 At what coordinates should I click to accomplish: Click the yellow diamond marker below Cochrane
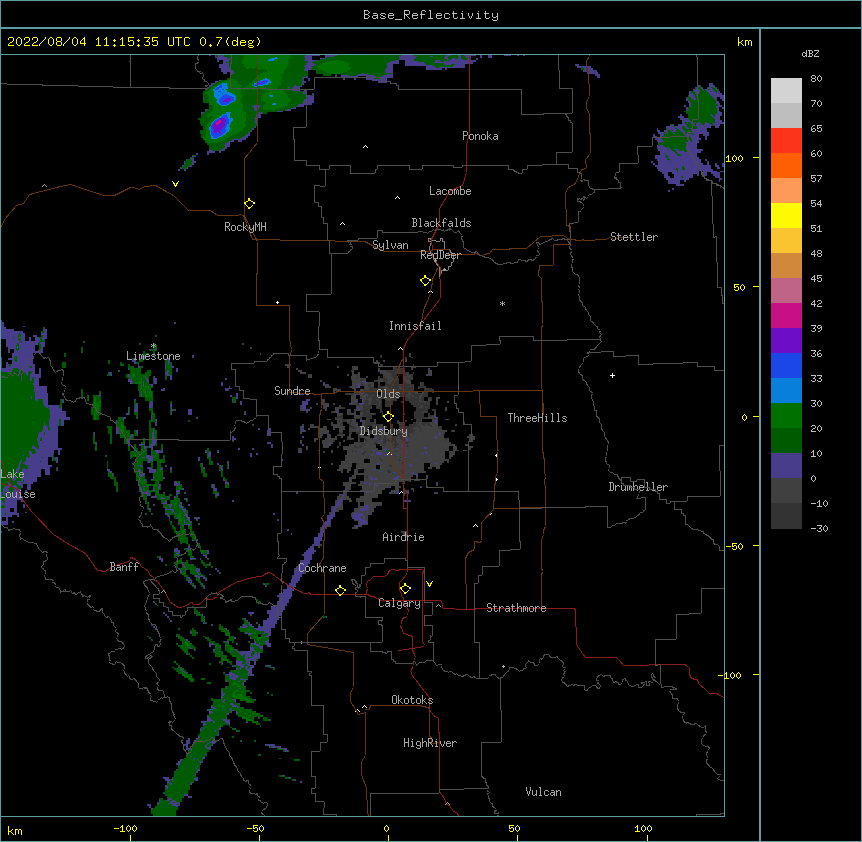pyautogui.click(x=340, y=590)
